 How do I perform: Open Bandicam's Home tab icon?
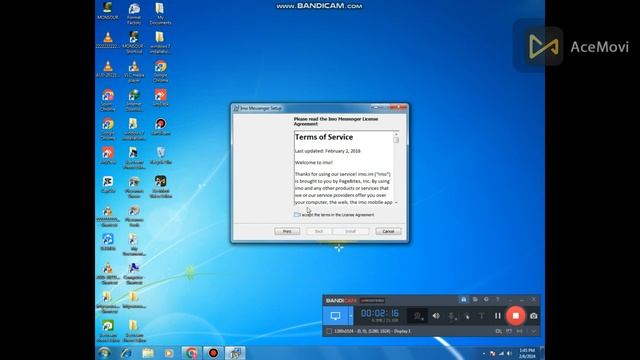(x=463, y=300)
